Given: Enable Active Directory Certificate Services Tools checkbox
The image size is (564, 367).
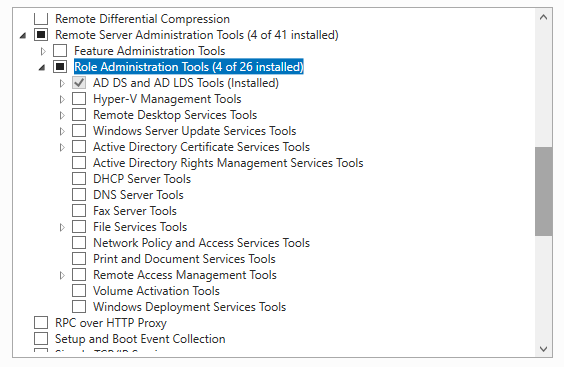Looking at the screenshot, I should pyautogui.click(x=79, y=147).
